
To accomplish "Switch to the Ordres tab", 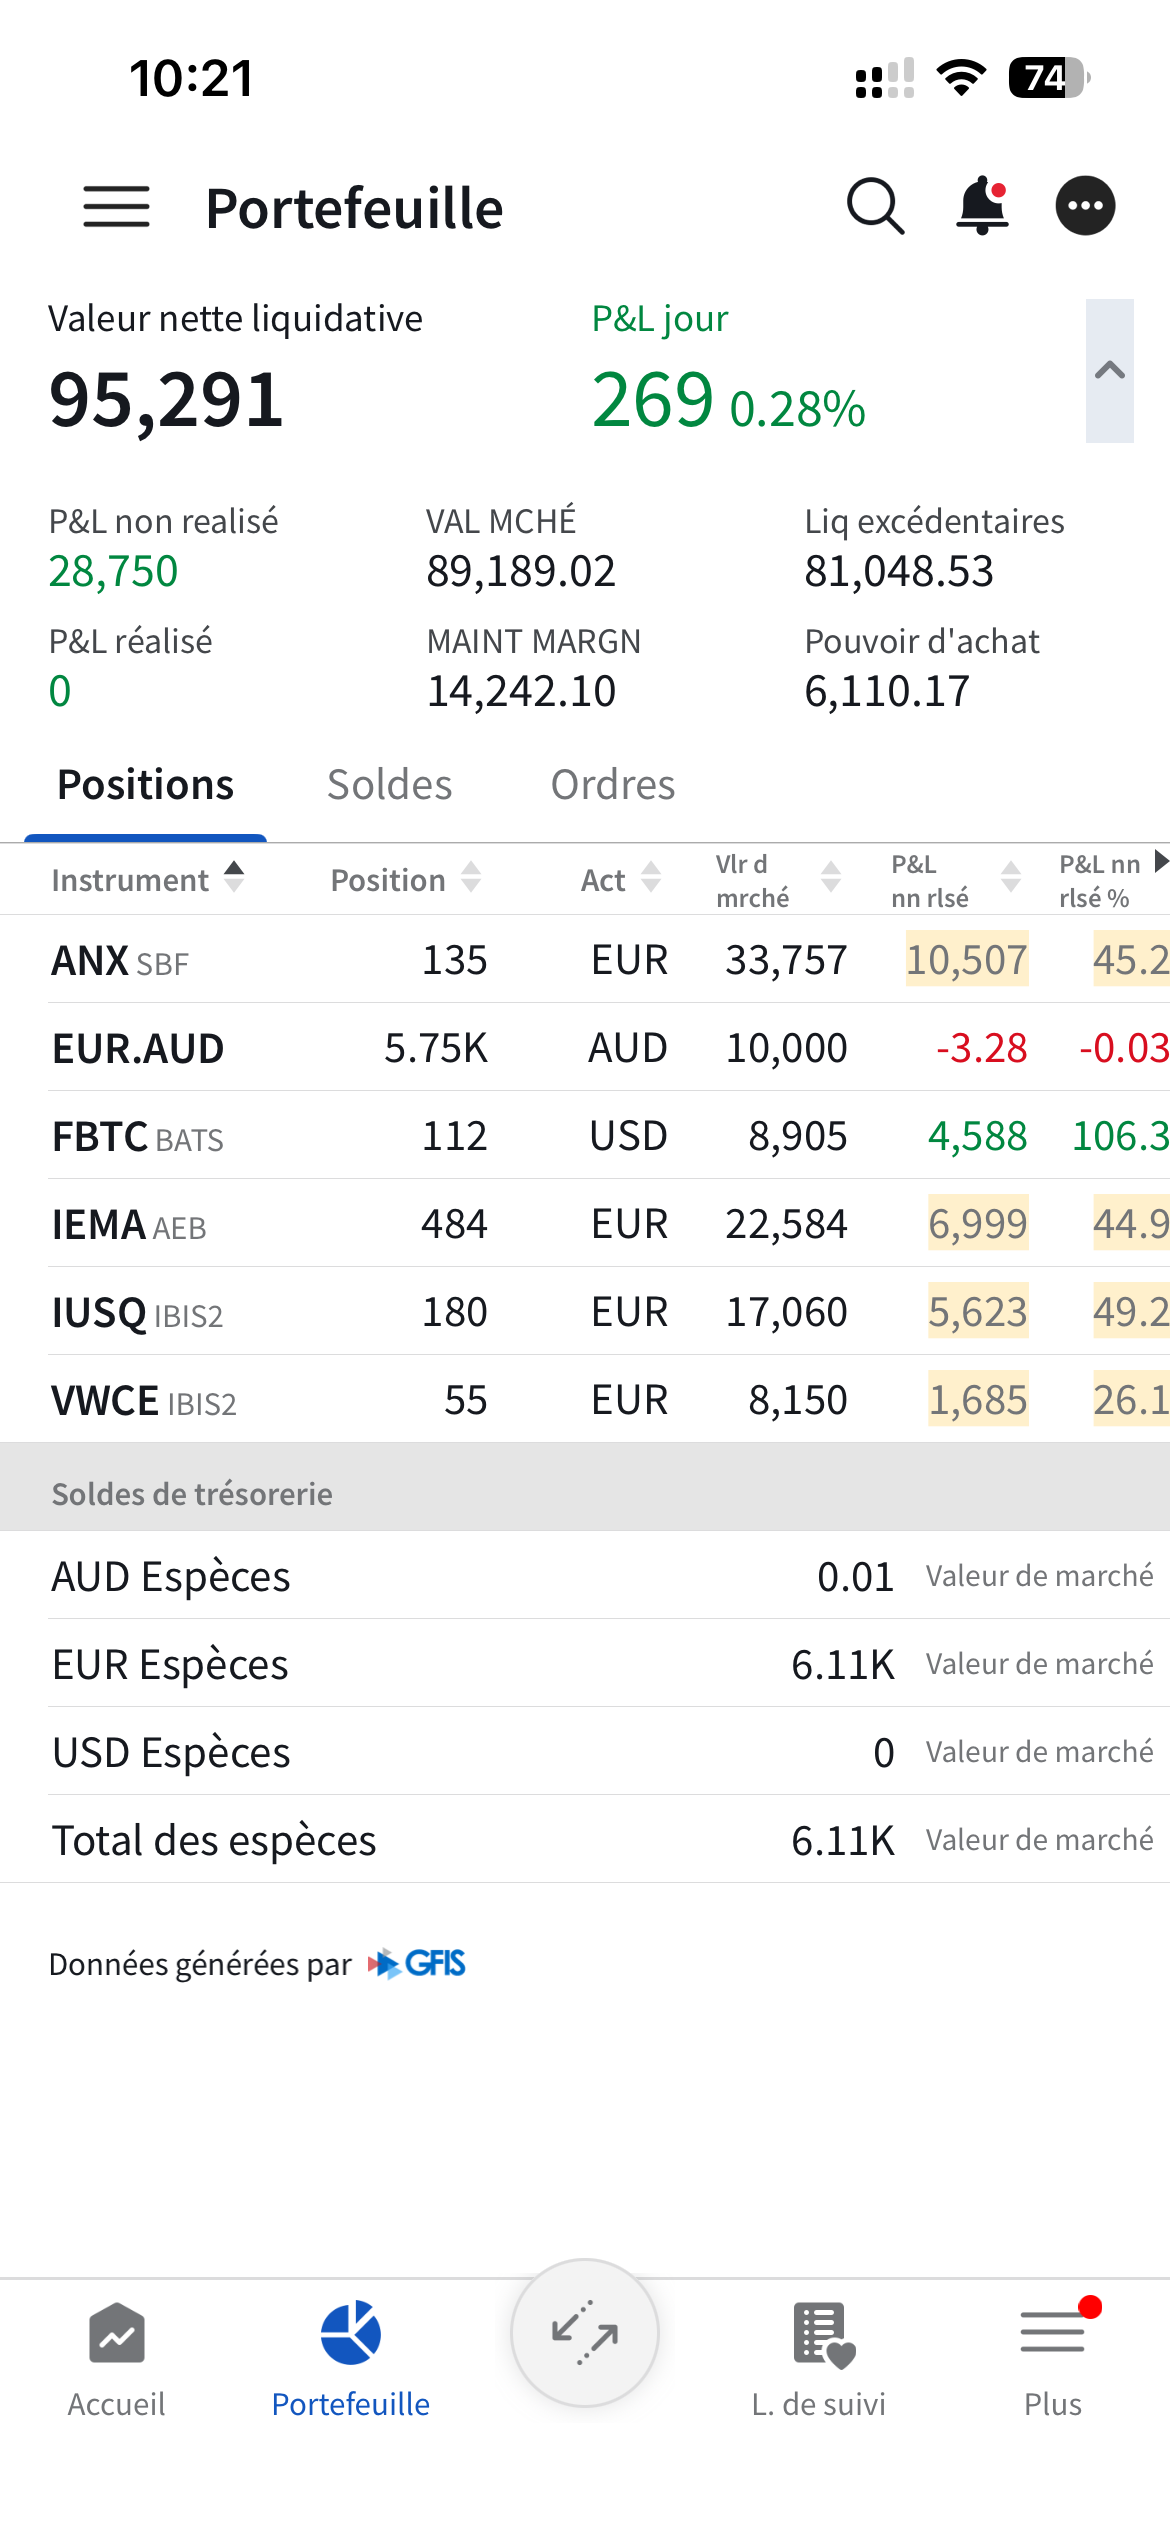I will 613,785.
